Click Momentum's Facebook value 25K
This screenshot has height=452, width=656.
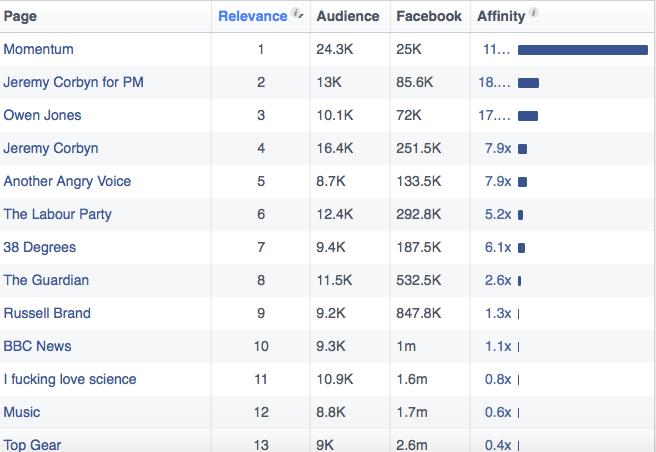pyautogui.click(x=409, y=49)
